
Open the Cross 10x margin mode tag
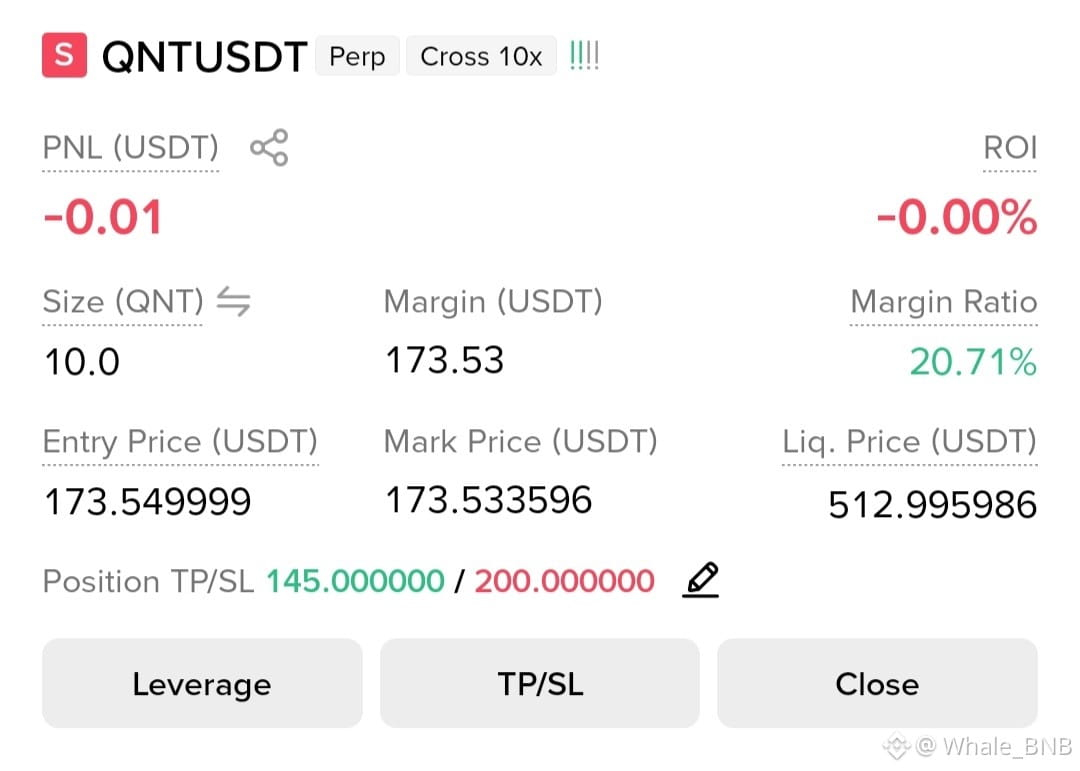point(481,56)
